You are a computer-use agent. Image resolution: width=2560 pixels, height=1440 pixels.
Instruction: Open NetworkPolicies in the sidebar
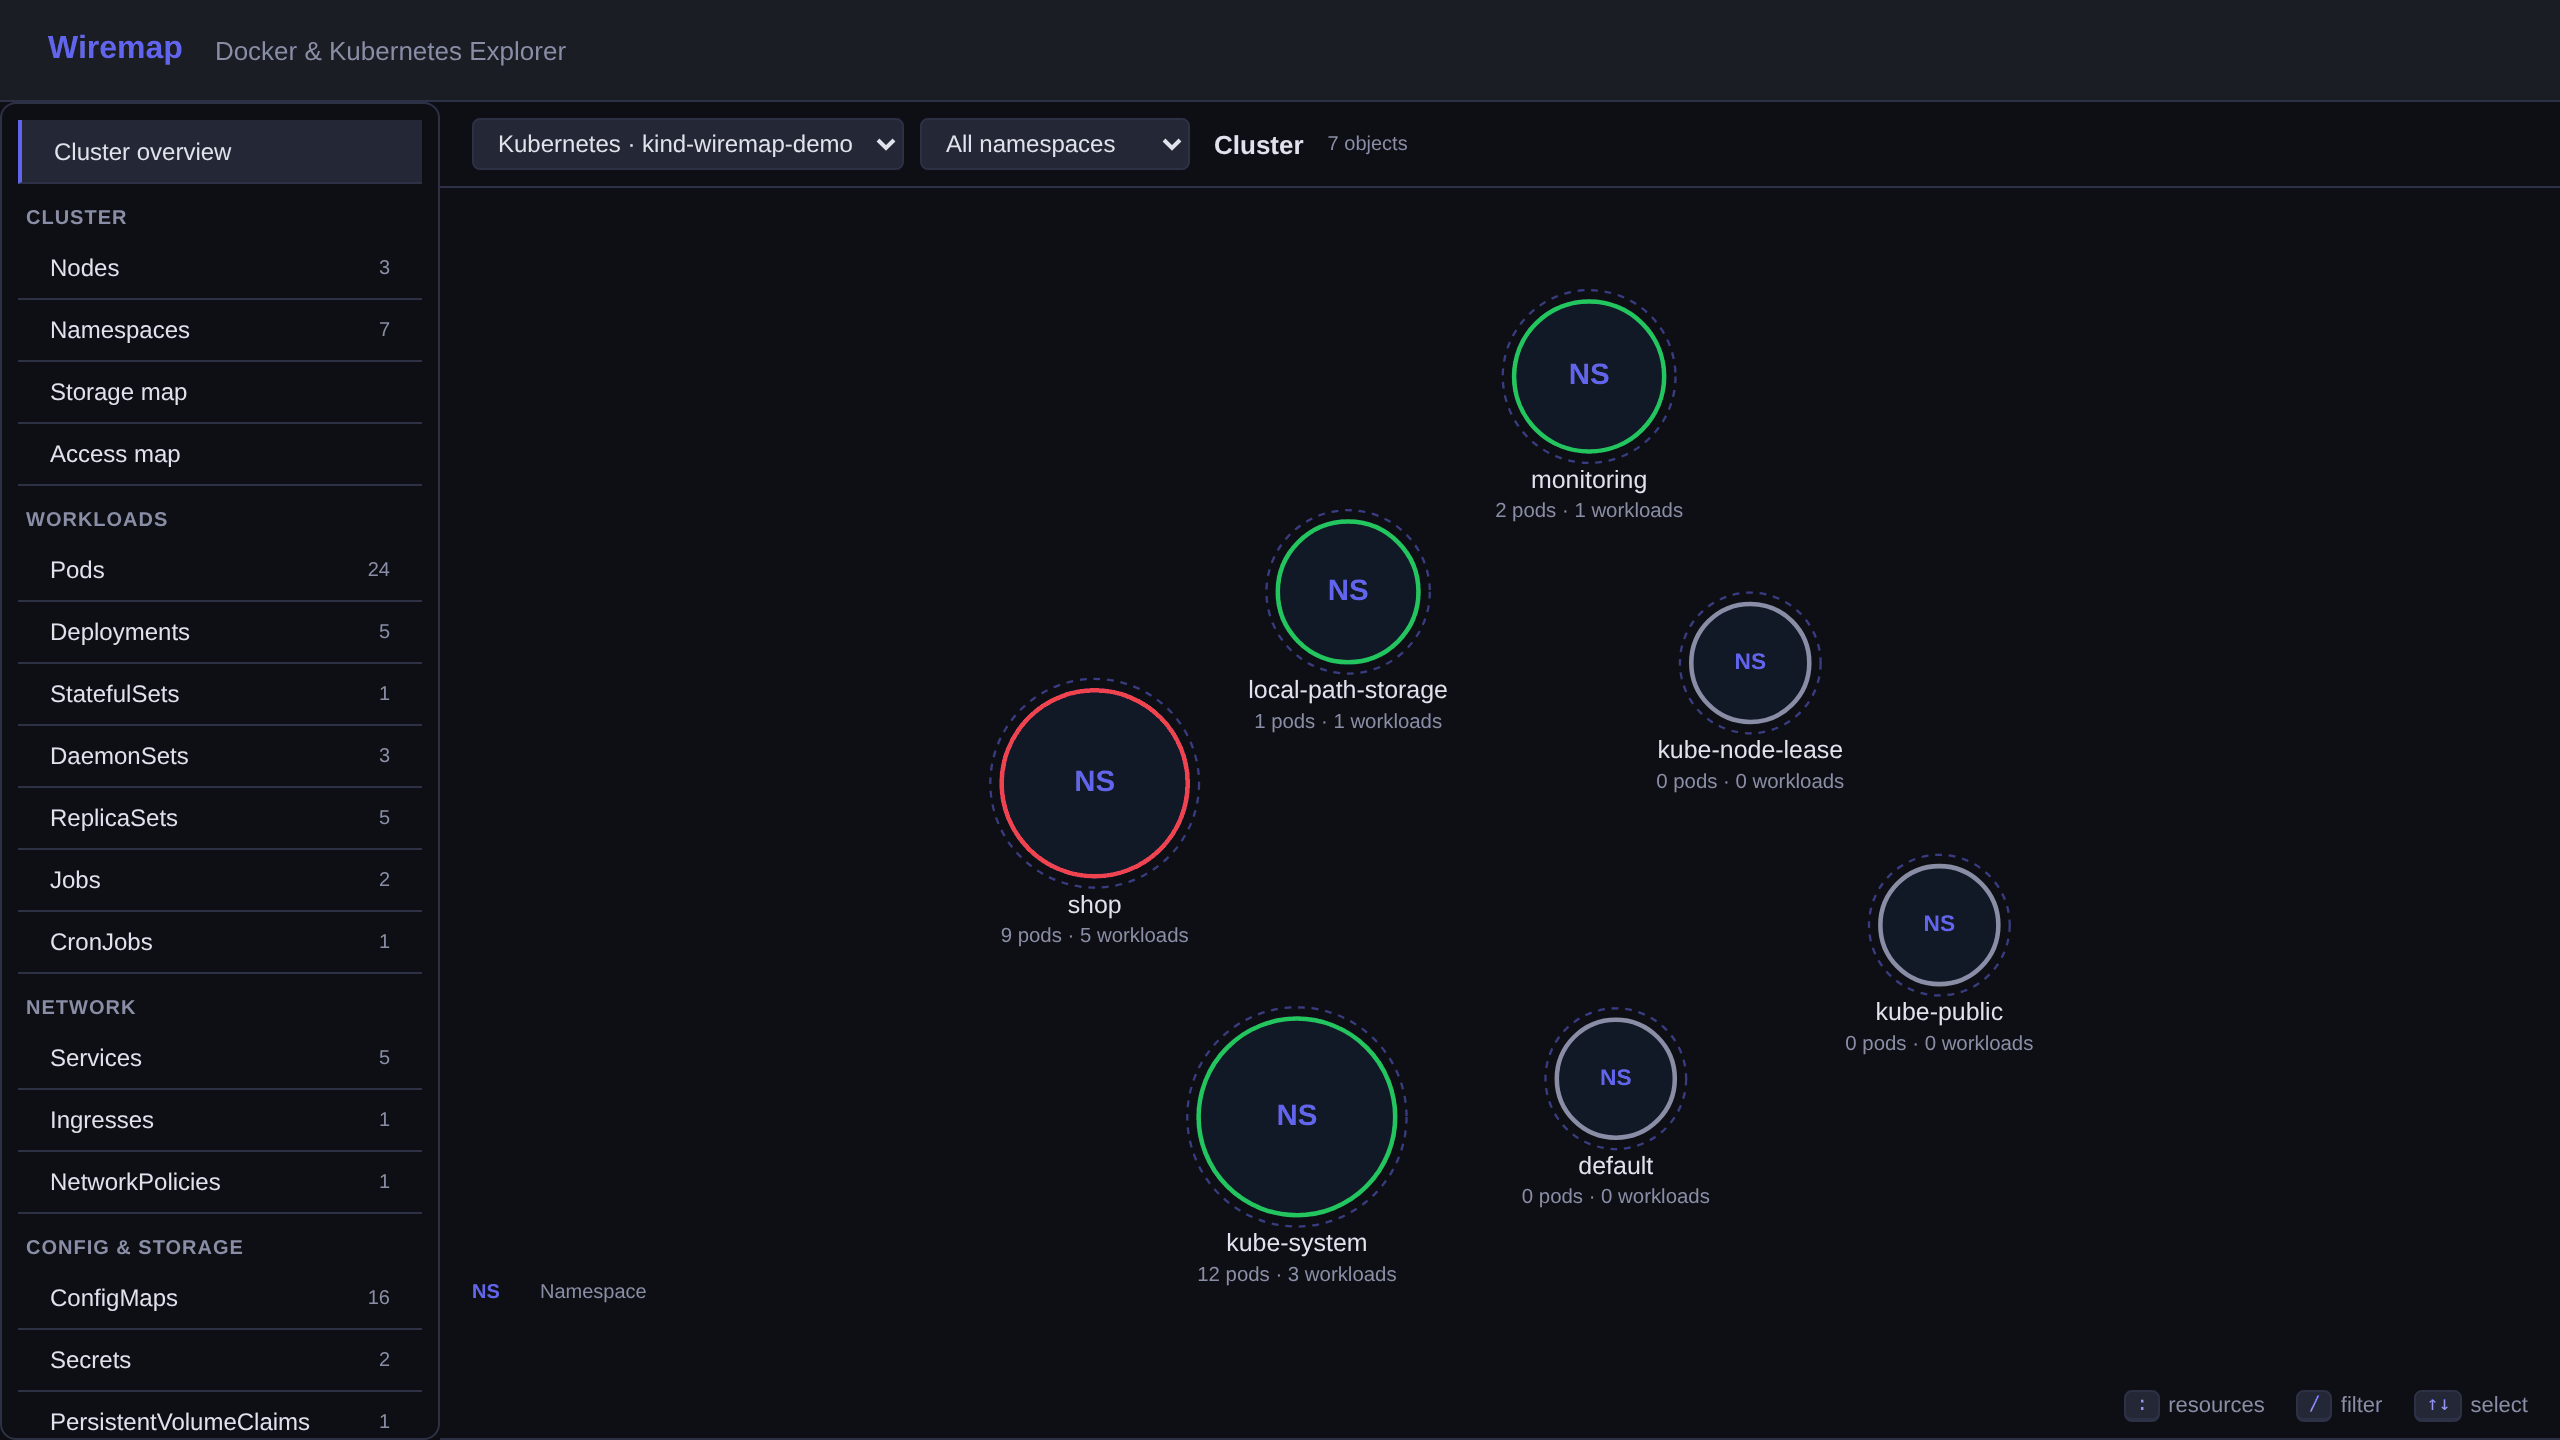220,1182
